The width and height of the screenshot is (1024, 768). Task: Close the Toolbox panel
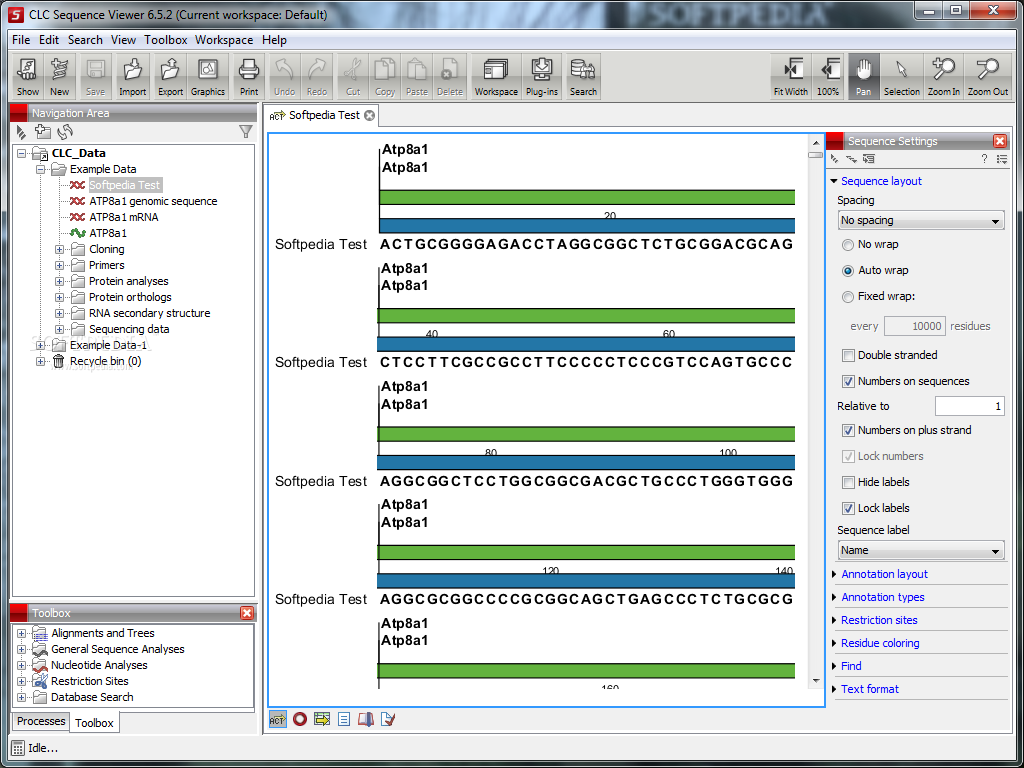[x=247, y=613]
